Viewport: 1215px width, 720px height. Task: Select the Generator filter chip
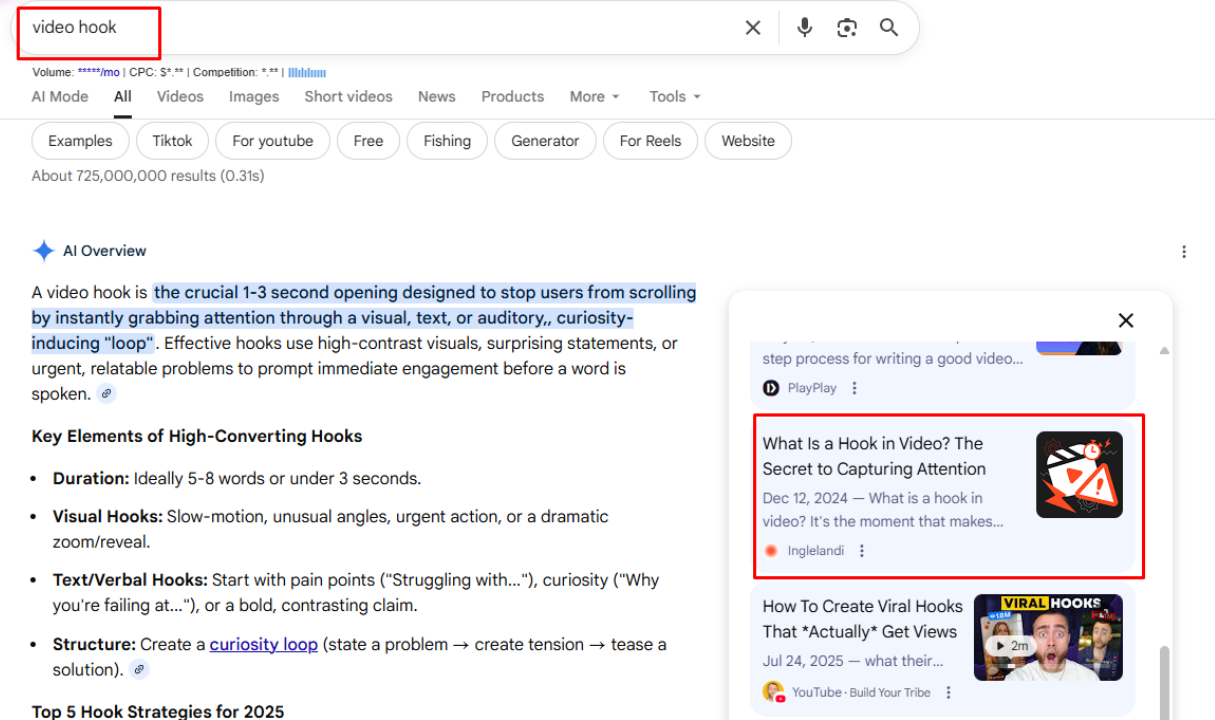(545, 141)
